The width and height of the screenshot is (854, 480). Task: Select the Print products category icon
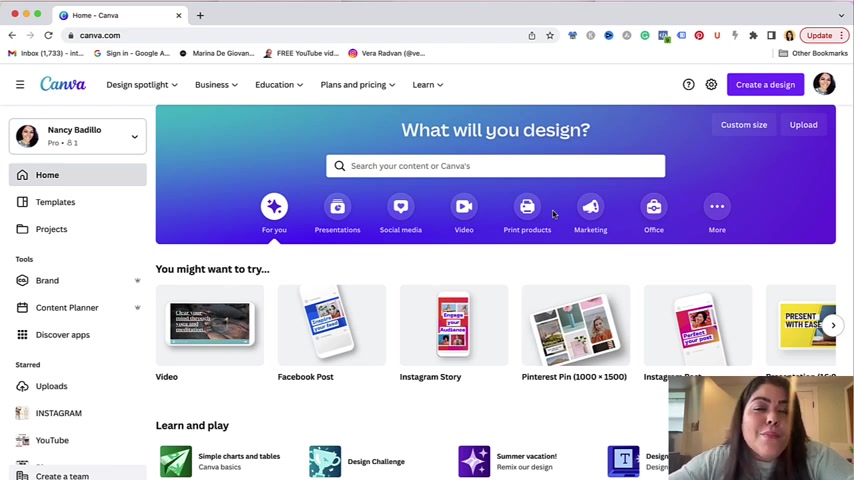point(527,206)
